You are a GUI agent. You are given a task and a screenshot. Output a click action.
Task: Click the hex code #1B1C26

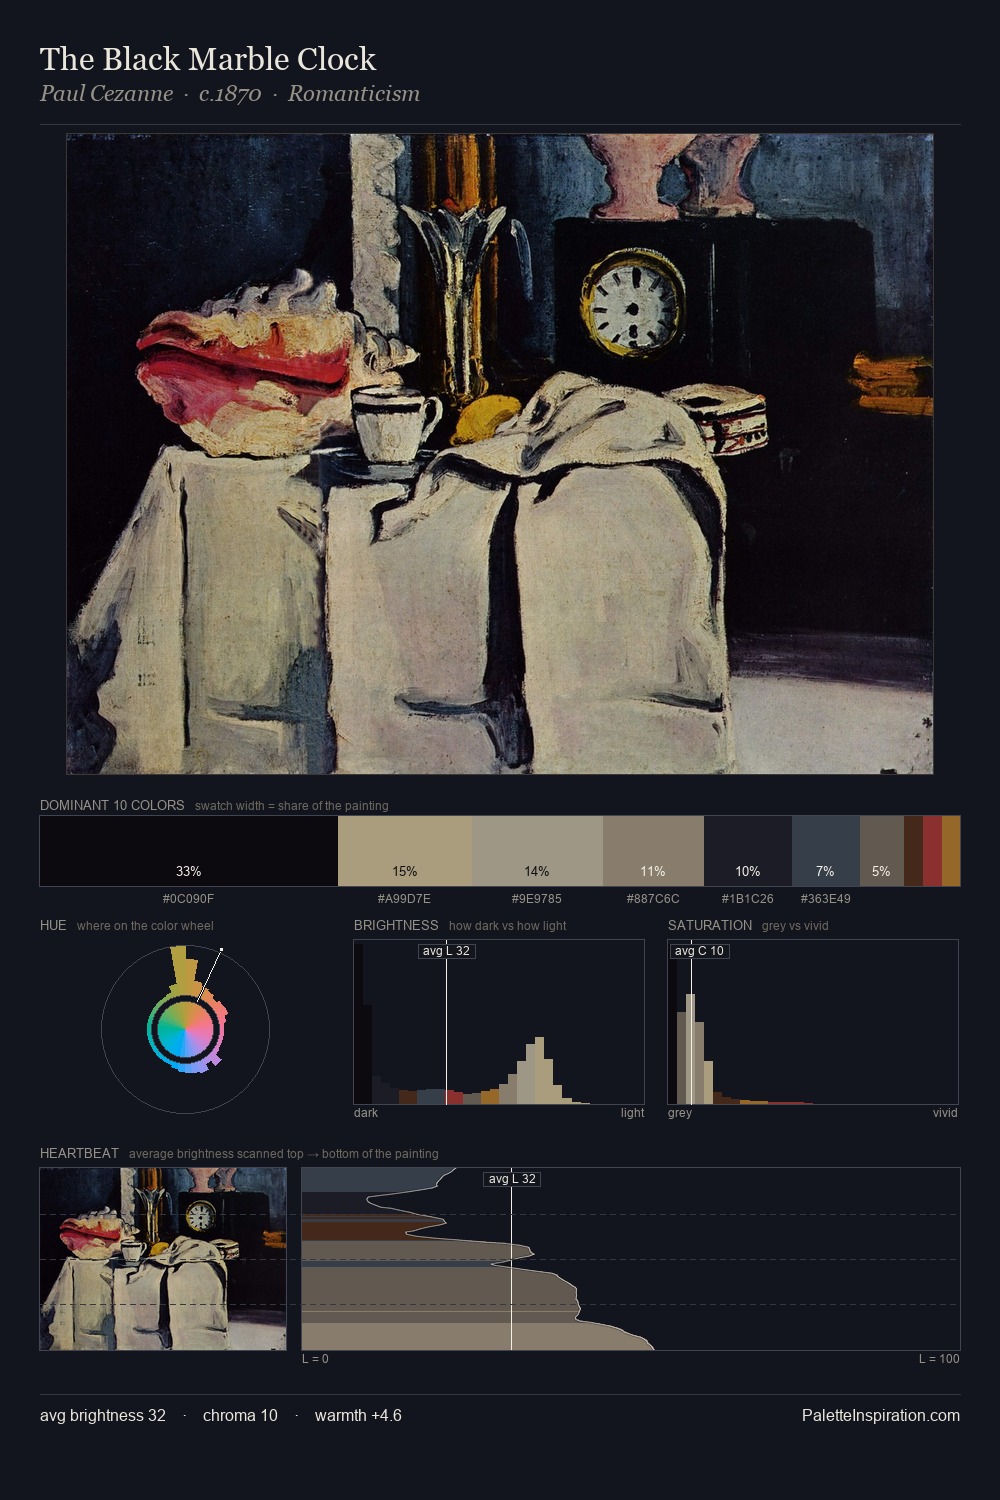tap(747, 899)
